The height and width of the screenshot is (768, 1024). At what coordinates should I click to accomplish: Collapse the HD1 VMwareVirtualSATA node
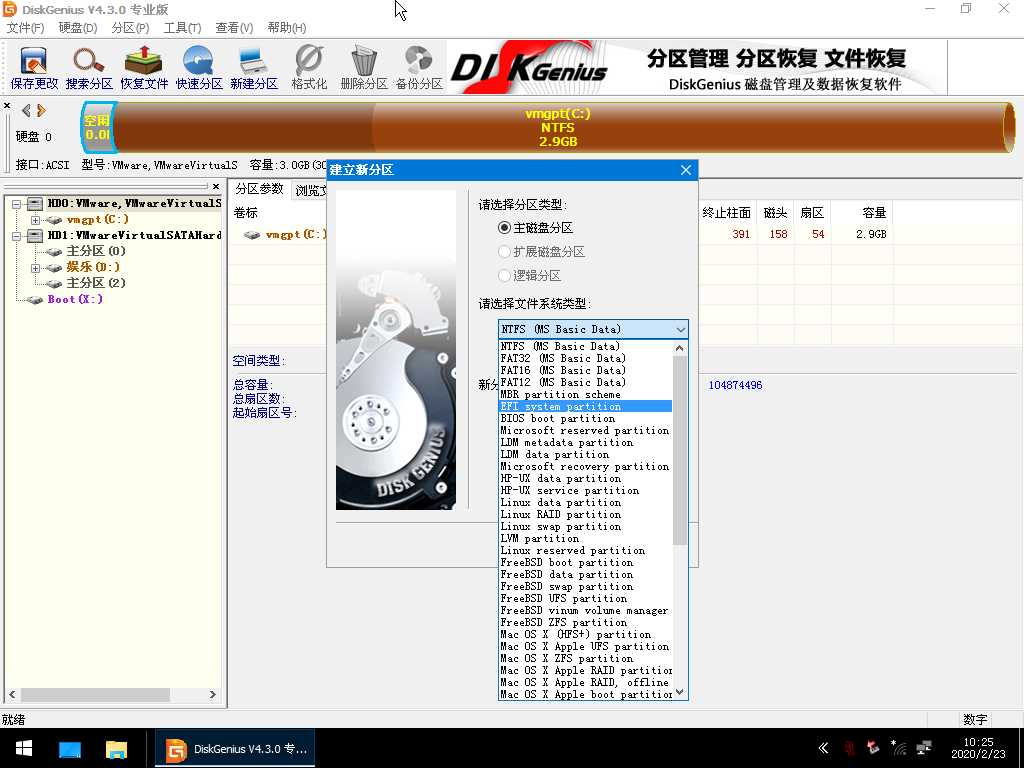click(x=16, y=236)
